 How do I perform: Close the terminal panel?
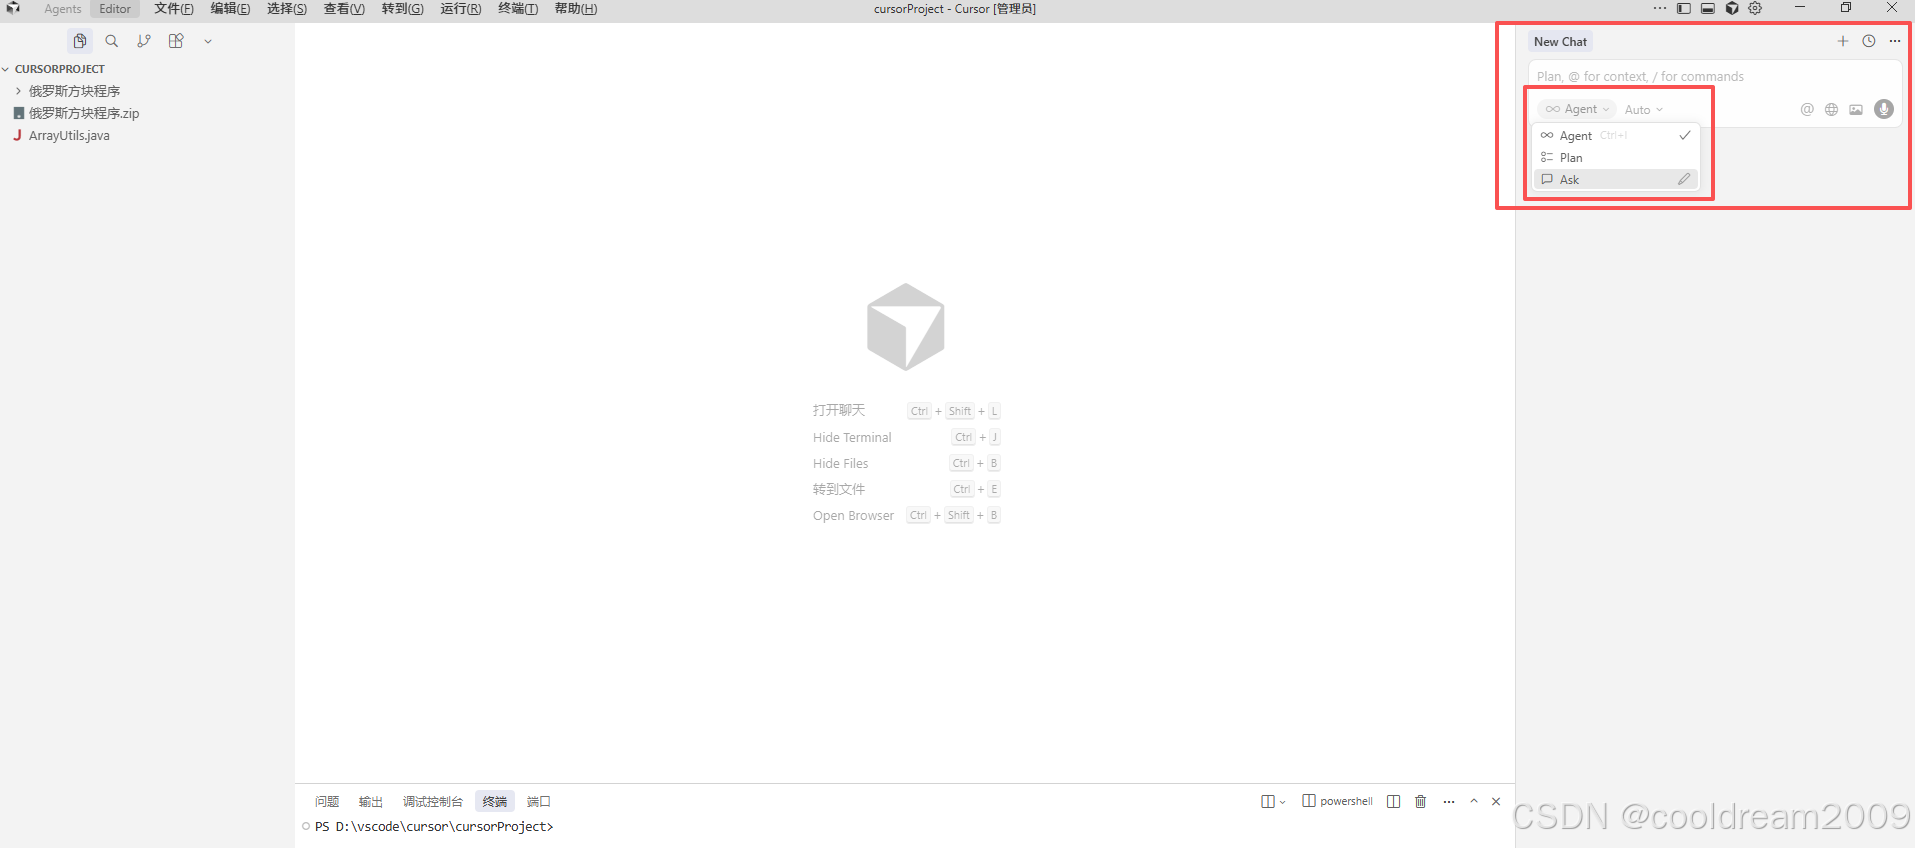click(1496, 801)
